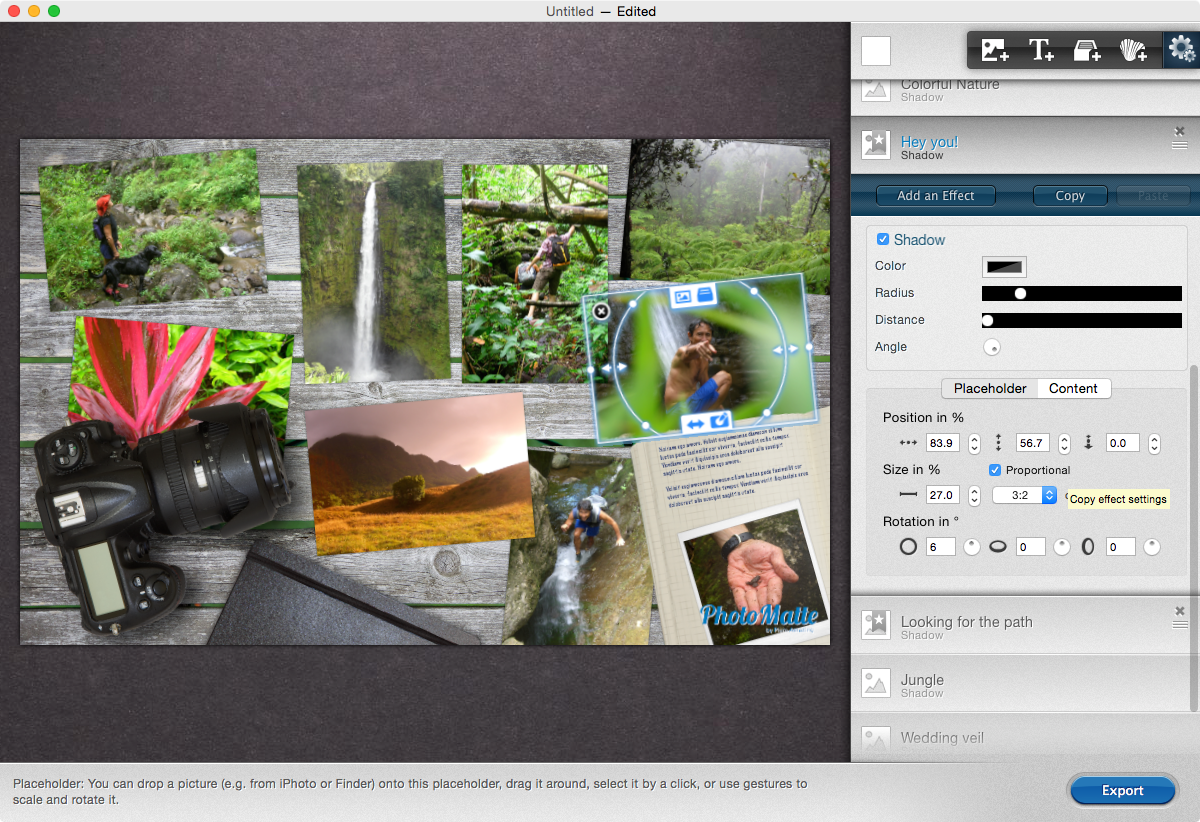Viewport: 1200px width, 822px height.
Task: Click the shadow Distance slider
Action: pos(1082,320)
